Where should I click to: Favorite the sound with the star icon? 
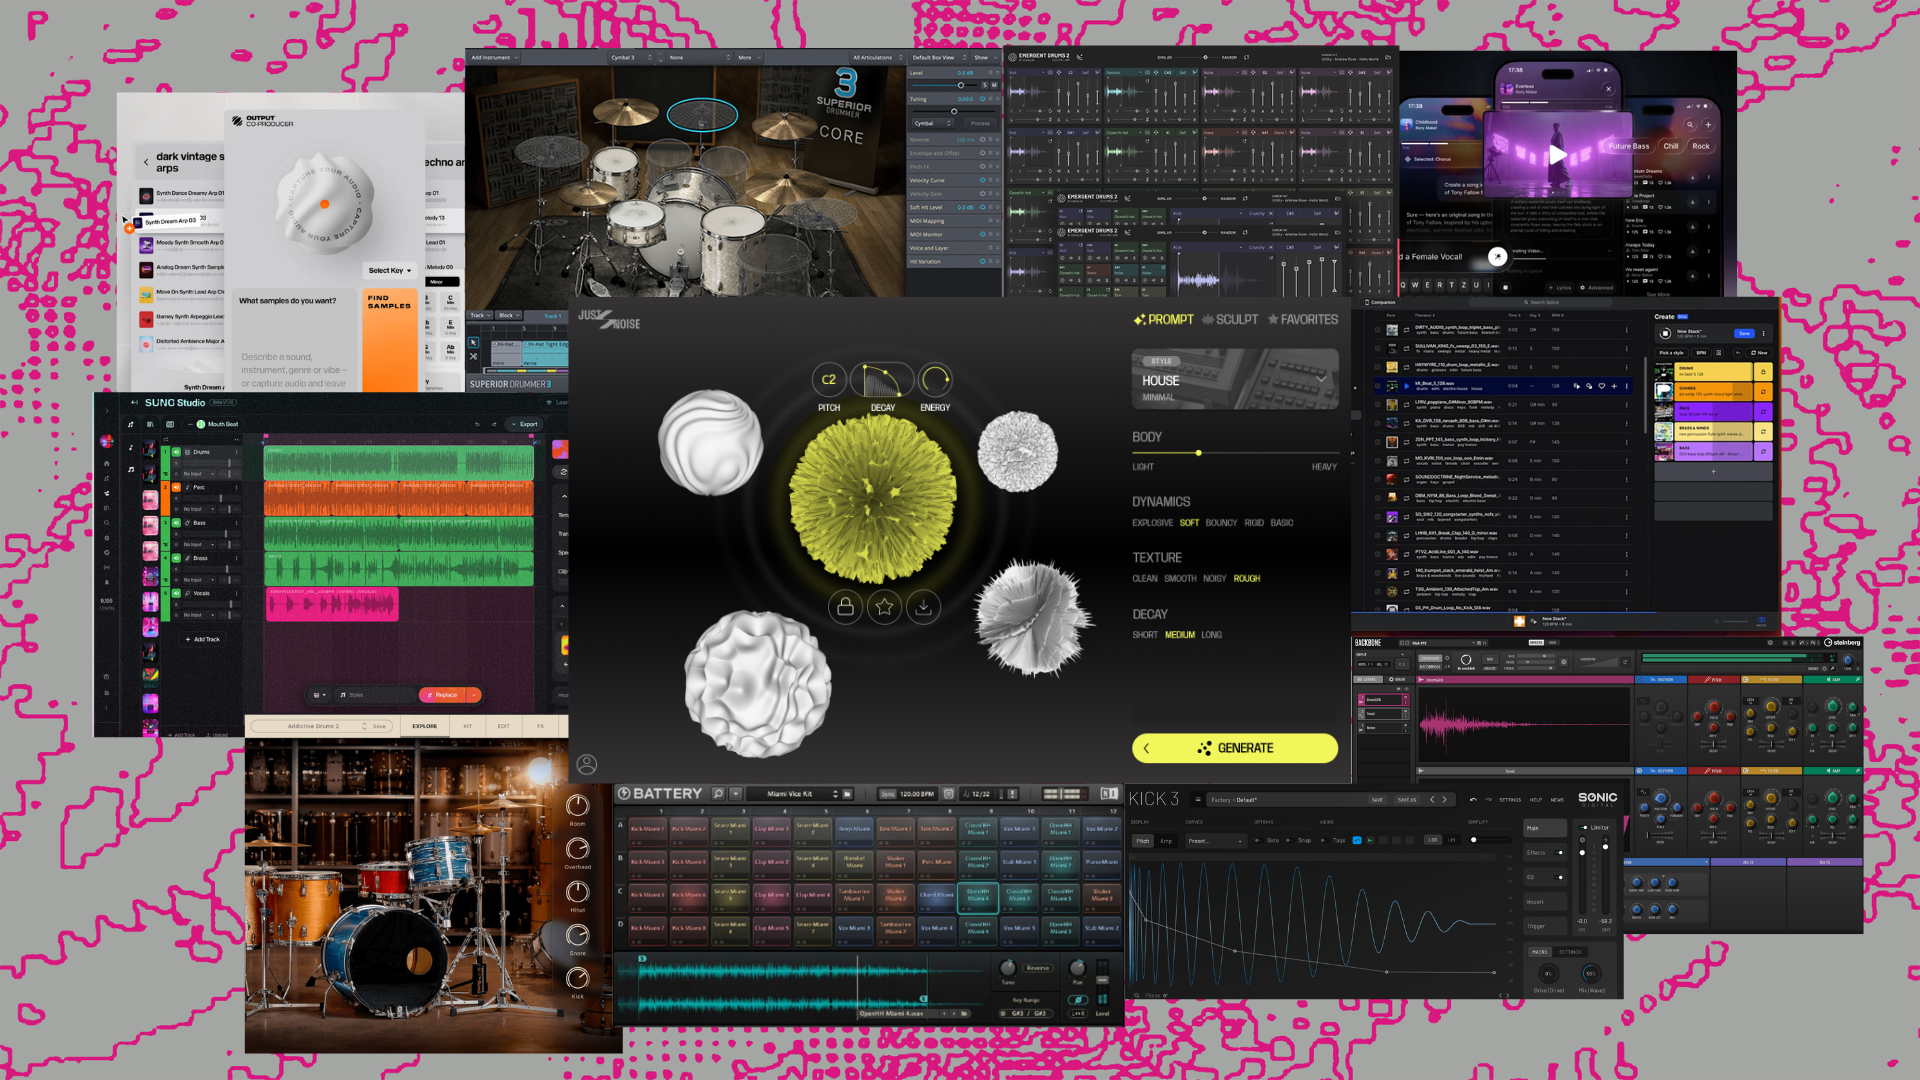click(885, 607)
